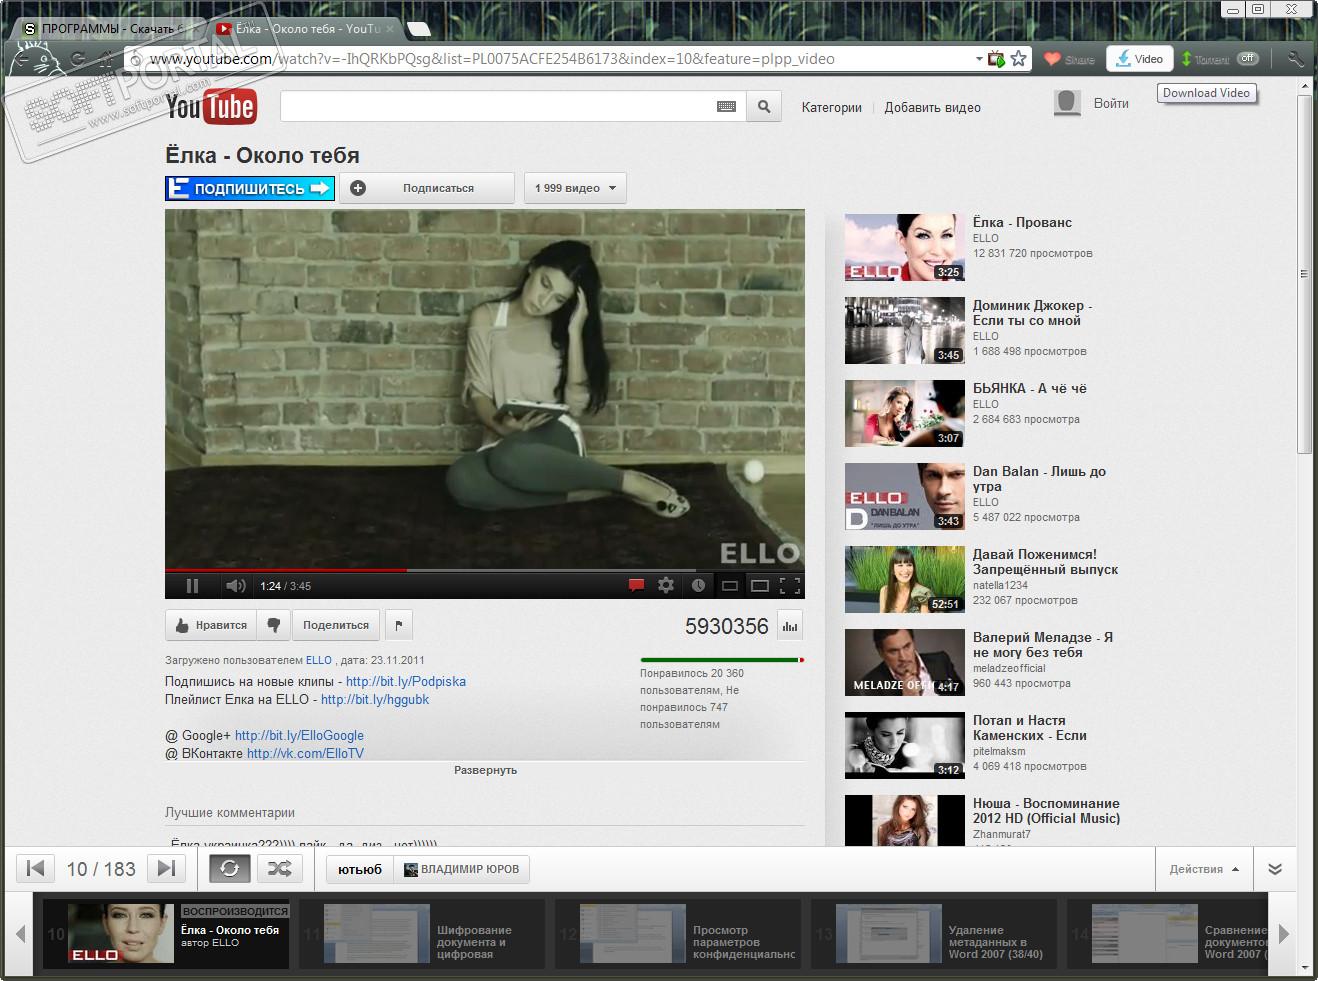The width and height of the screenshot is (1318, 981).
Task: Select playlist item Просмотр параметров конфиденциальности
Action: 678,934
